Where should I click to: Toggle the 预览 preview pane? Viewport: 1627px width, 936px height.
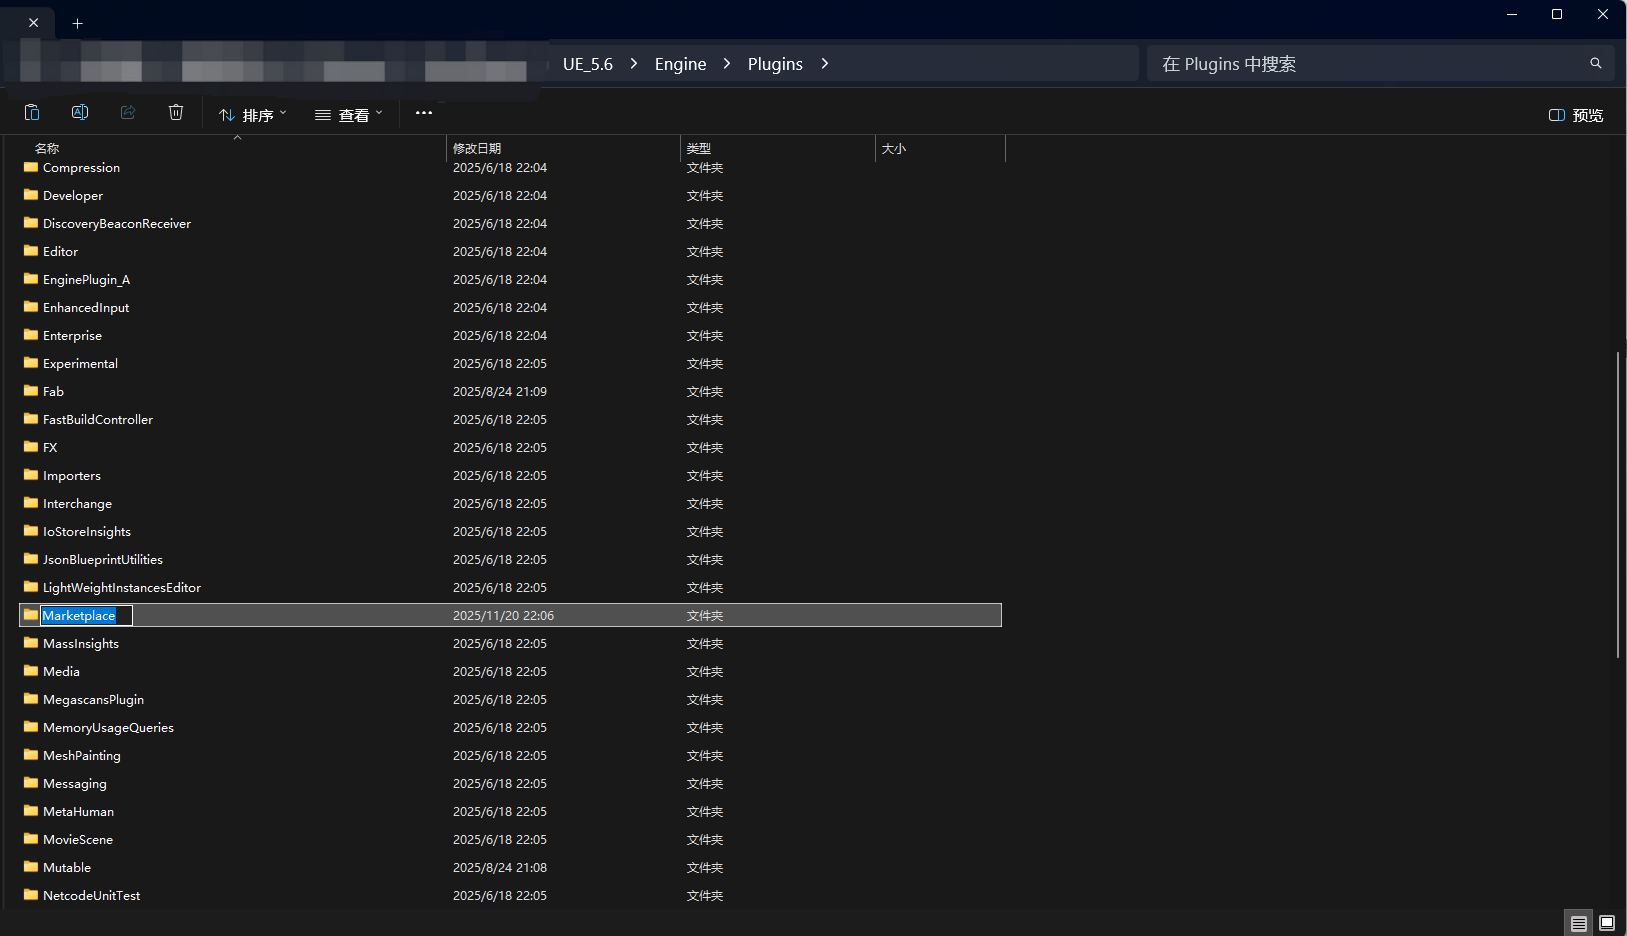point(1576,115)
